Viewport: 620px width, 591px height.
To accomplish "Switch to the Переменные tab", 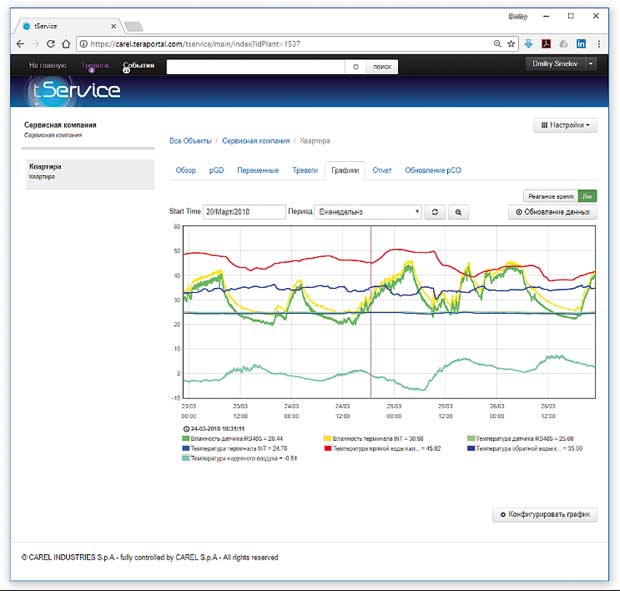I will (258, 170).
